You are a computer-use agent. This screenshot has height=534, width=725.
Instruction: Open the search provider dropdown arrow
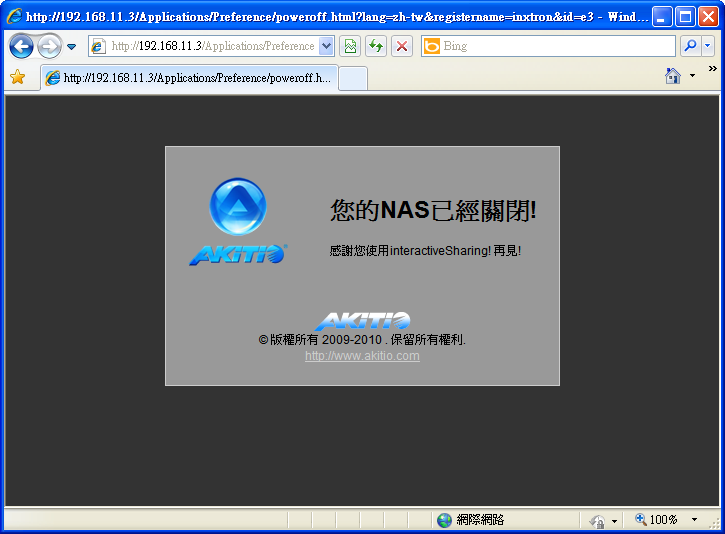coord(708,46)
